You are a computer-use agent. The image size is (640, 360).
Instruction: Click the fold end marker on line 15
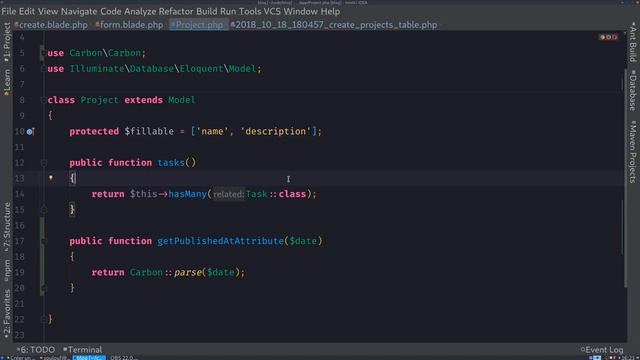coord(44,210)
